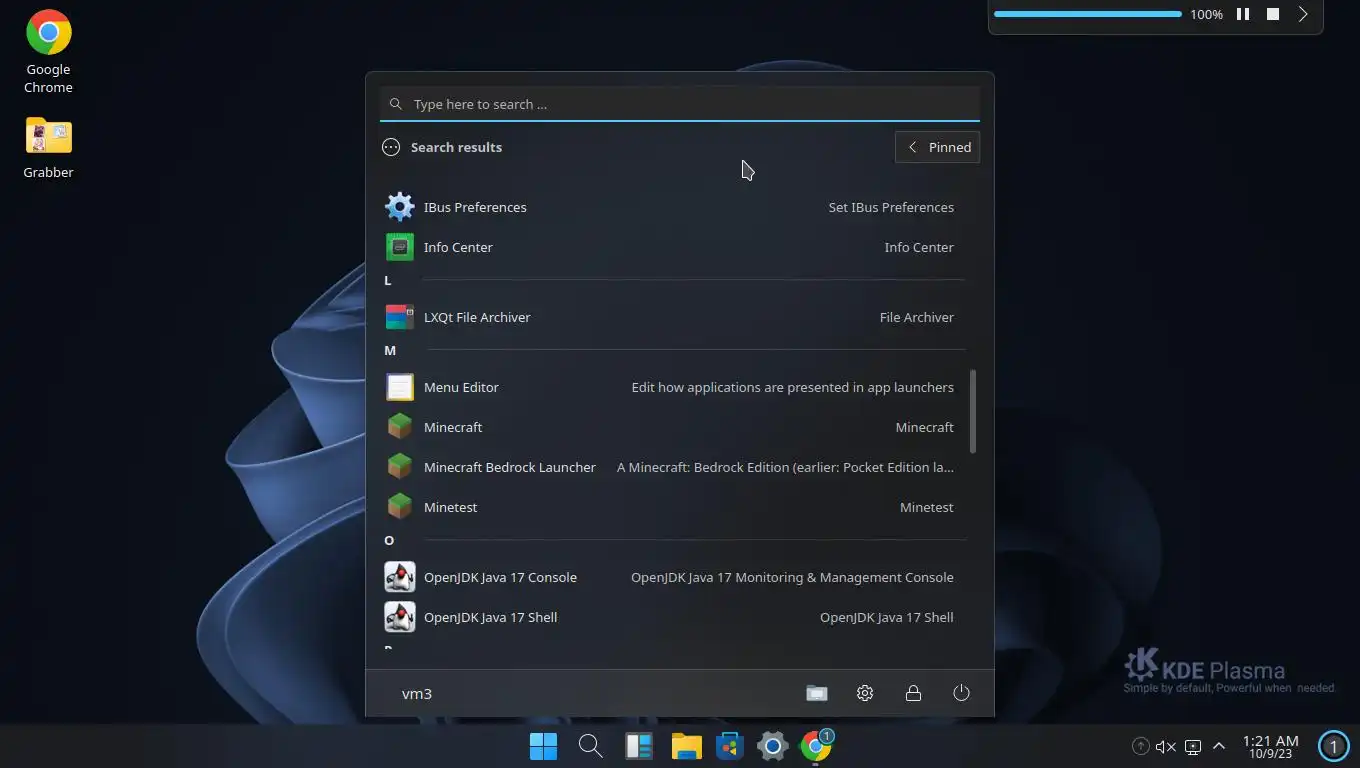Switch to Chrome in the taskbar
Image resolution: width=1360 pixels, height=768 pixels.
[x=816, y=745]
